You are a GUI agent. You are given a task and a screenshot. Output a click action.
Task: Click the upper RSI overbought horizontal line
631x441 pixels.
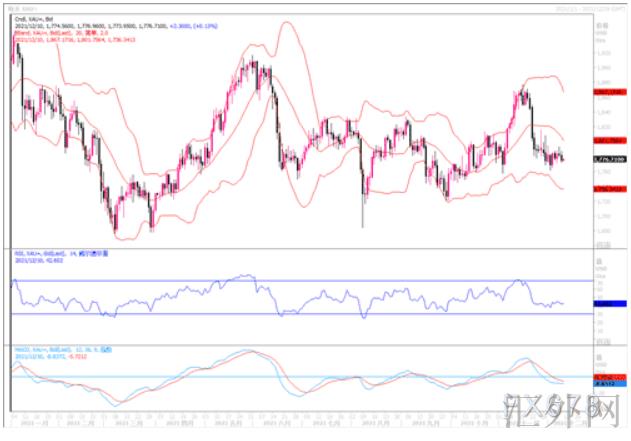300,281
